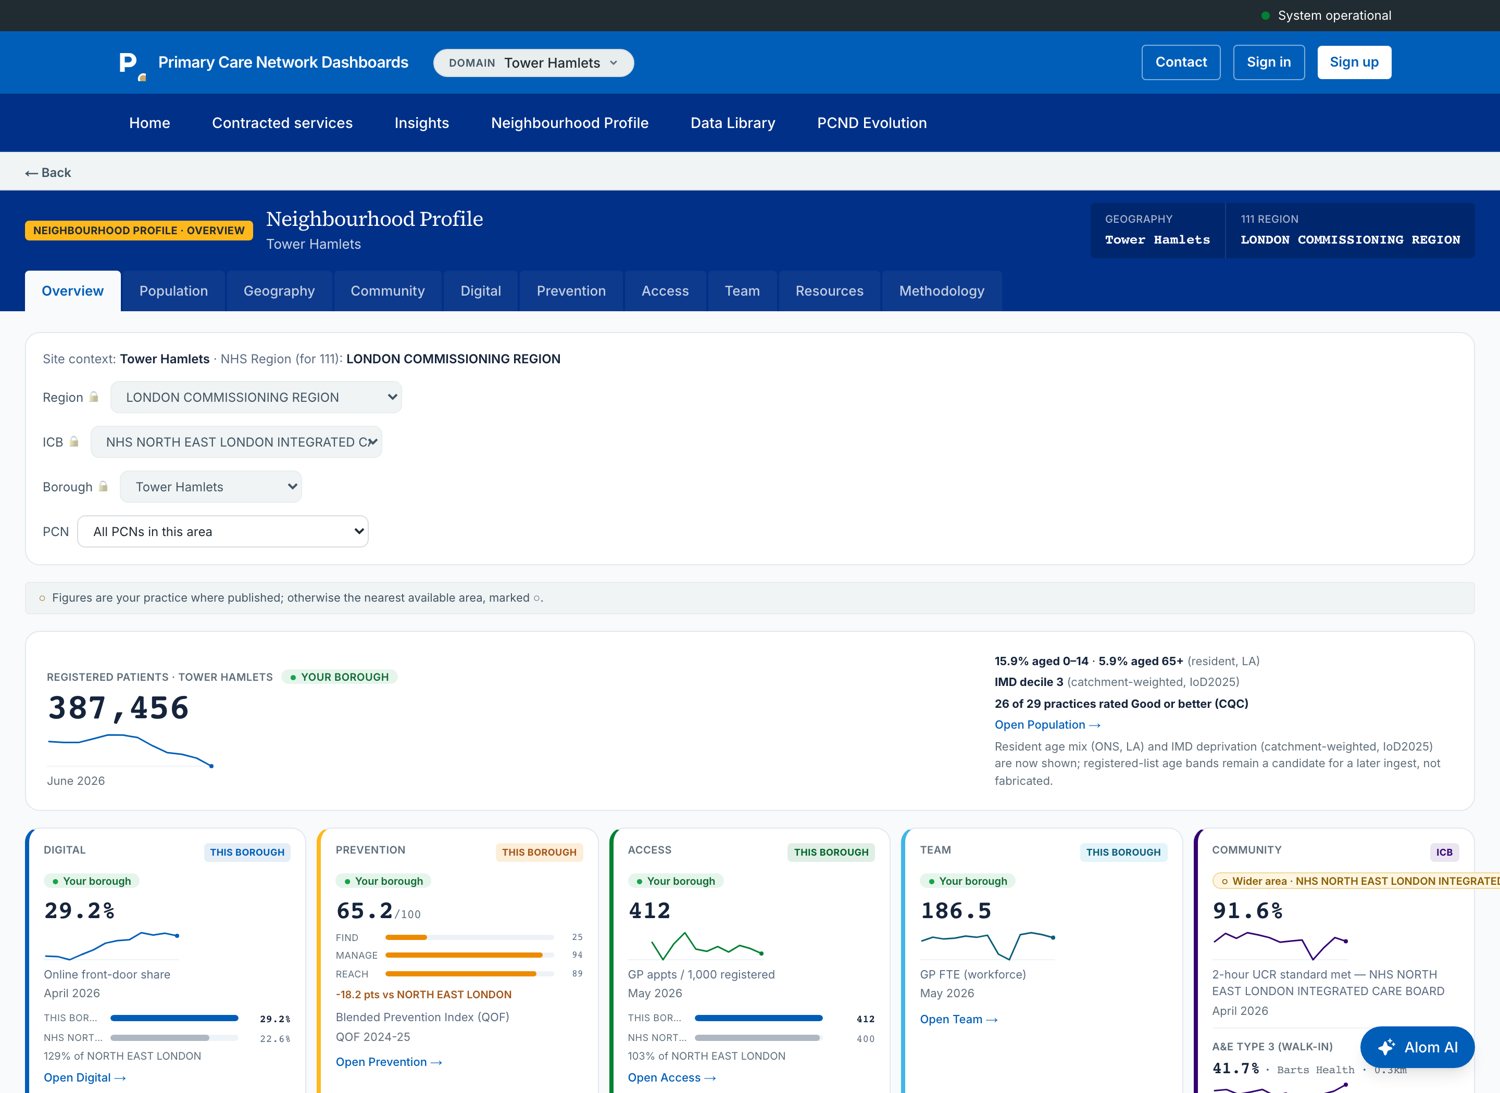Click the FIND progress bar in Prevention
The image size is (1500, 1093).
(470, 937)
